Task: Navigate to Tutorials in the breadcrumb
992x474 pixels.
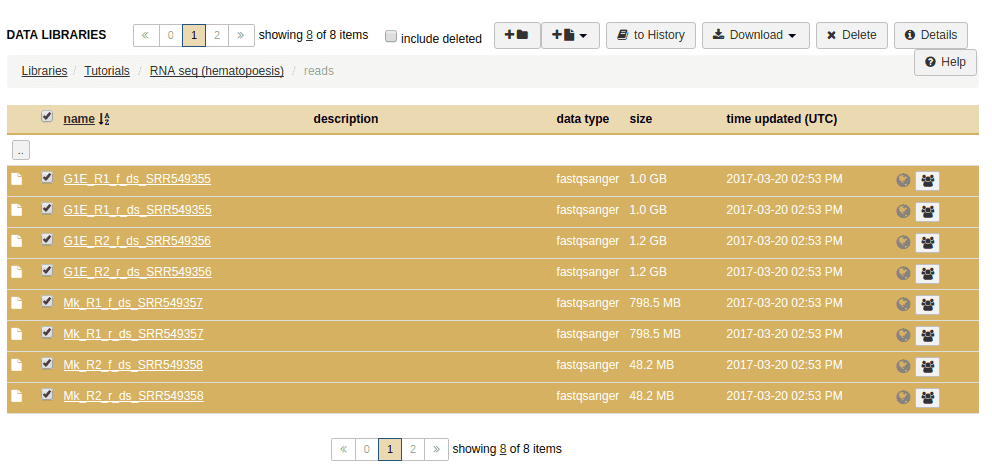Action: click(107, 71)
